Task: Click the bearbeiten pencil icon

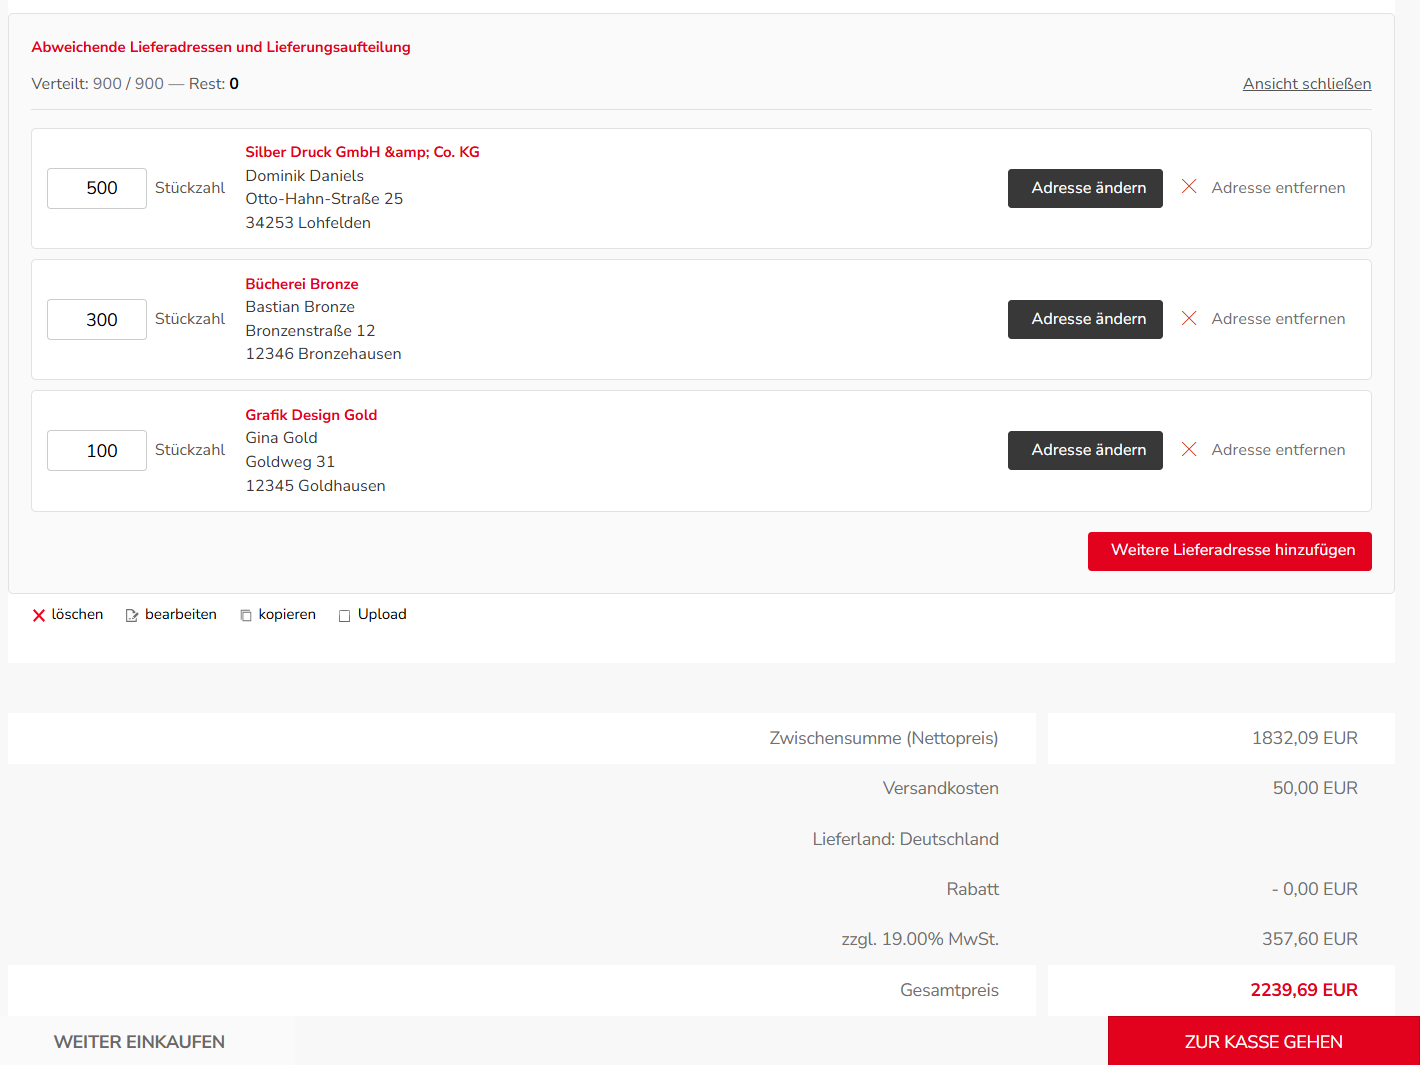Action: pos(132,615)
